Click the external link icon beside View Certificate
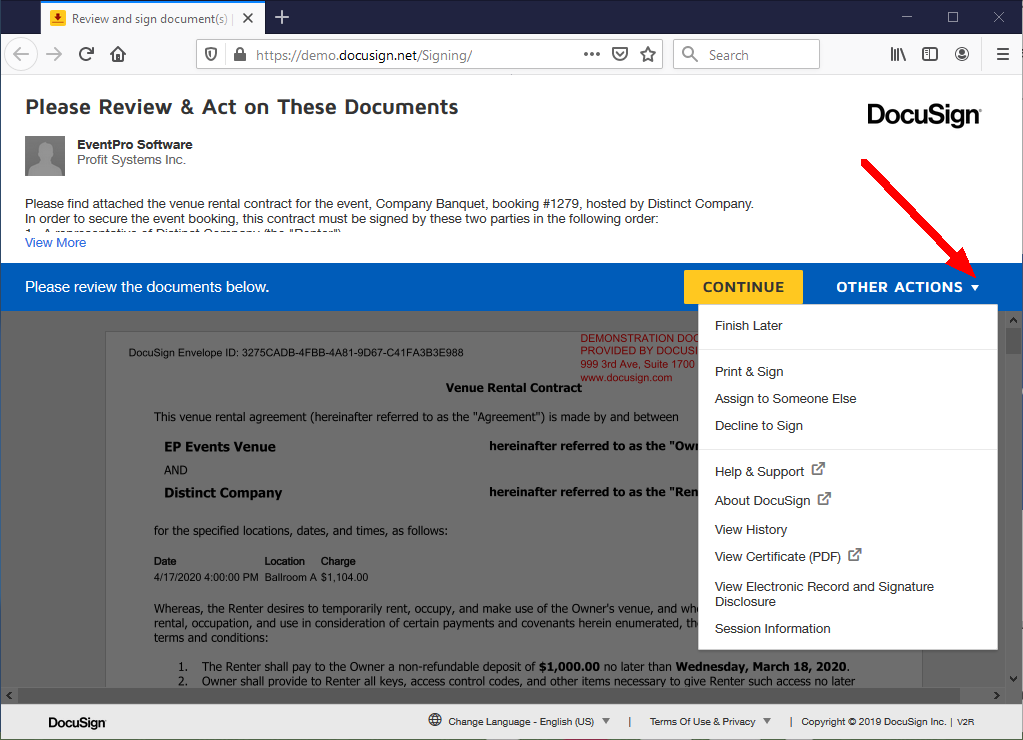 tap(855, 555)
